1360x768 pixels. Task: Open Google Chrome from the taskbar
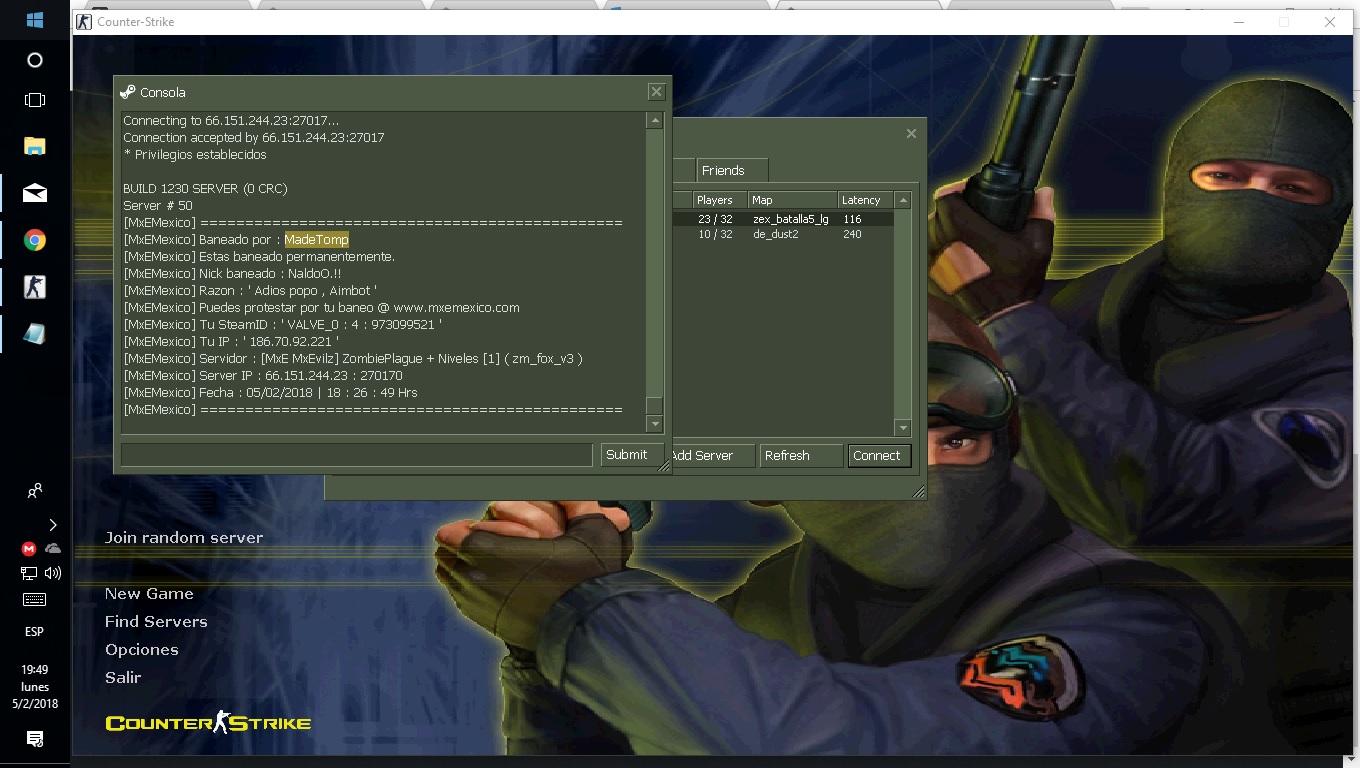coord(34,240)
